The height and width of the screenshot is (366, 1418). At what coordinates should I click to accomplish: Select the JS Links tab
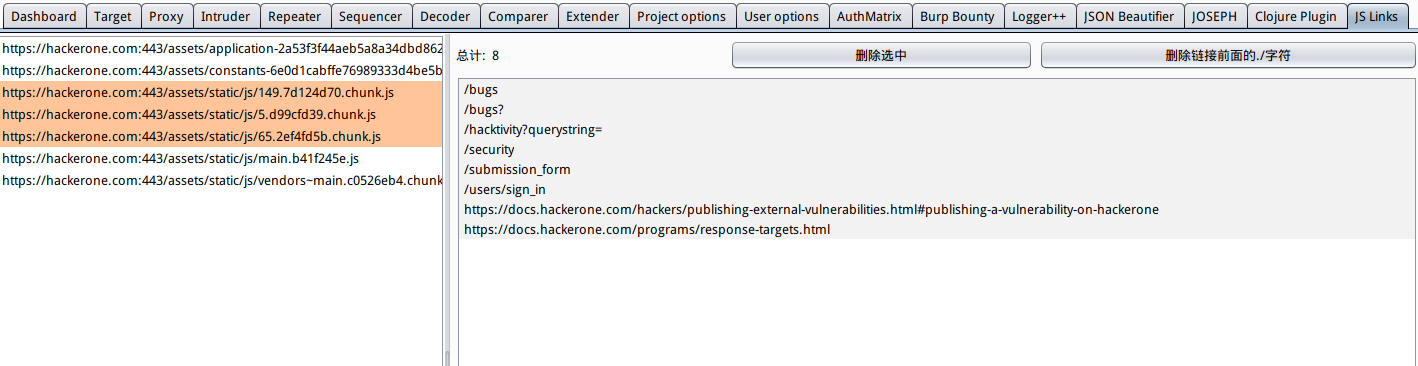[1377, 16]
